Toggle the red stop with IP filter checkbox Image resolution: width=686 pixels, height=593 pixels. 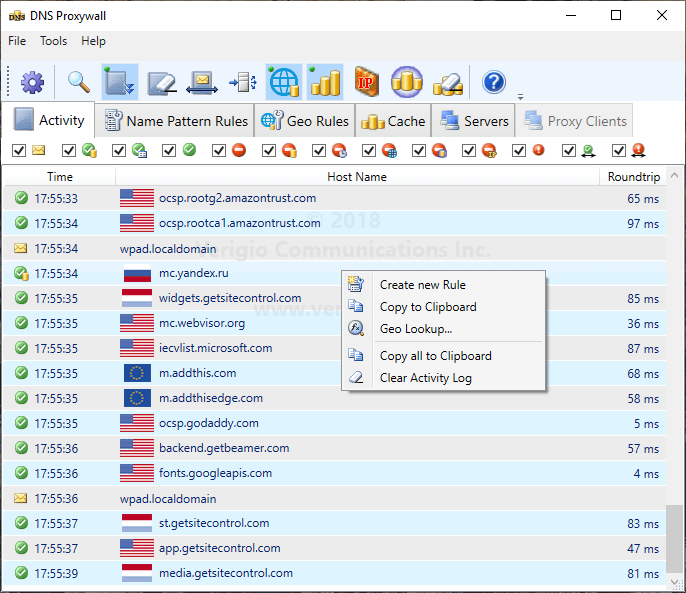(469, 151)
